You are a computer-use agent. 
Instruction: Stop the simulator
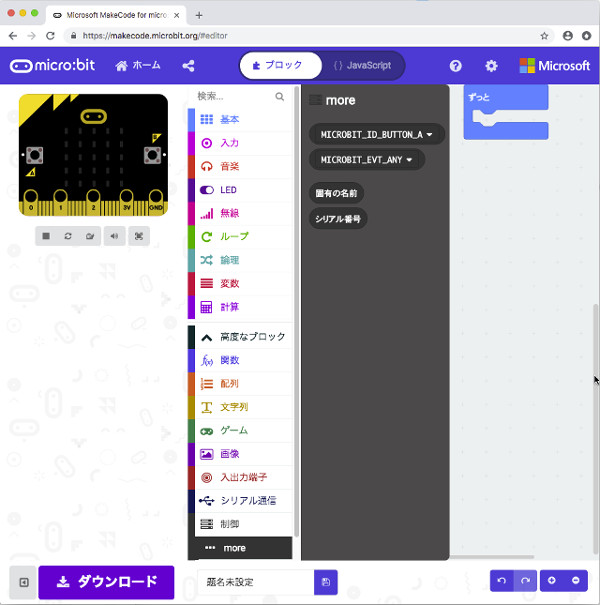pos(46,236)
